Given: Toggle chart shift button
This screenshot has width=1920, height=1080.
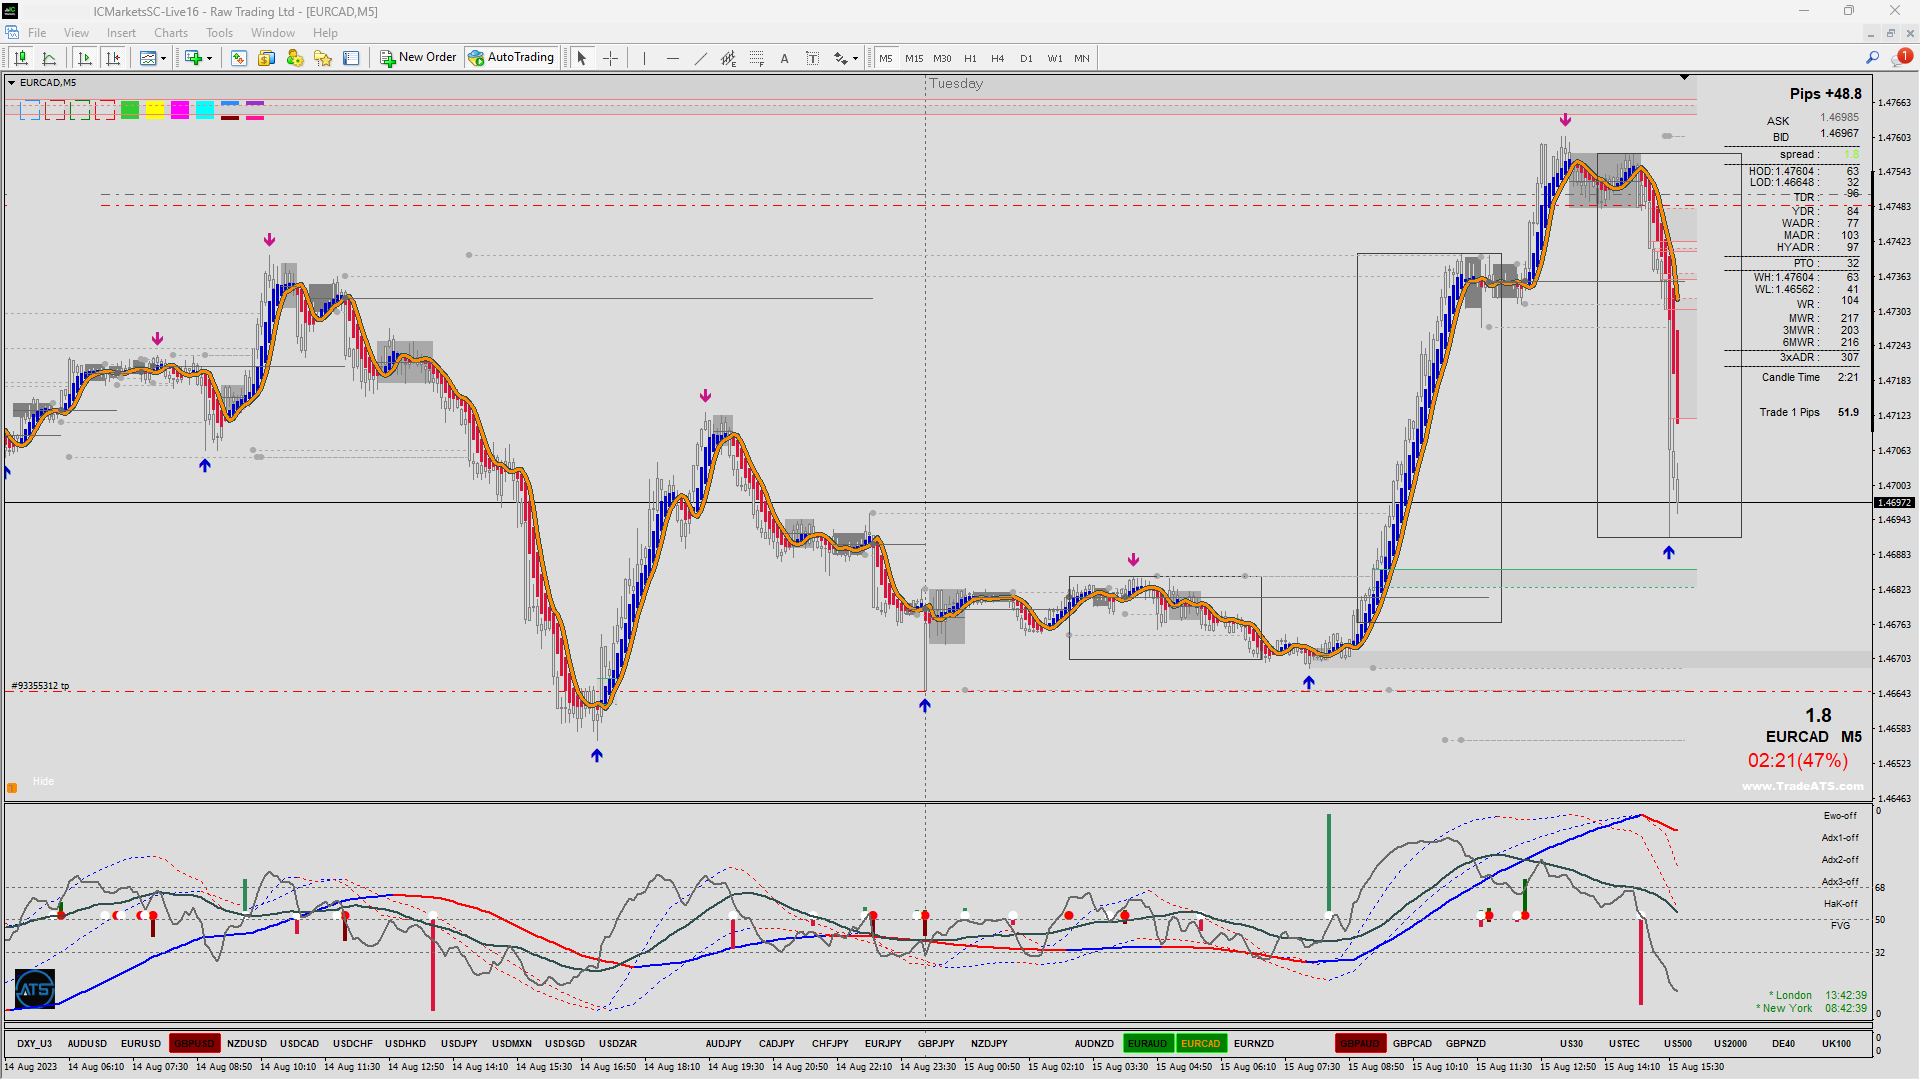Looking at the screenshot, I should (x=113, y=58).
